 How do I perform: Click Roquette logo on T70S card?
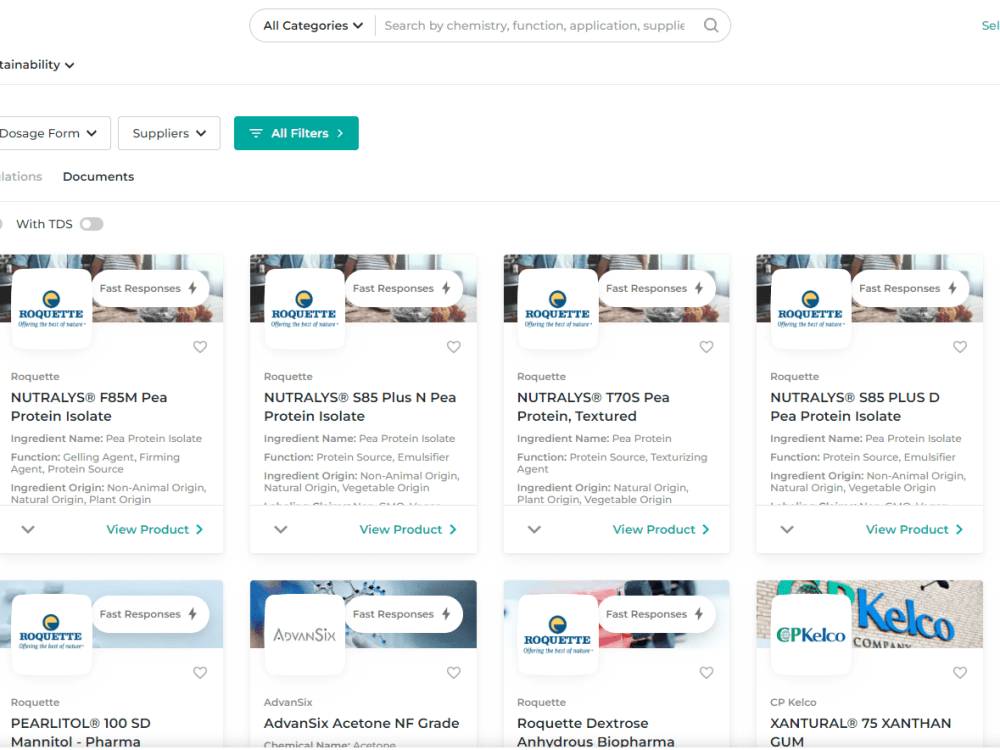558,309
